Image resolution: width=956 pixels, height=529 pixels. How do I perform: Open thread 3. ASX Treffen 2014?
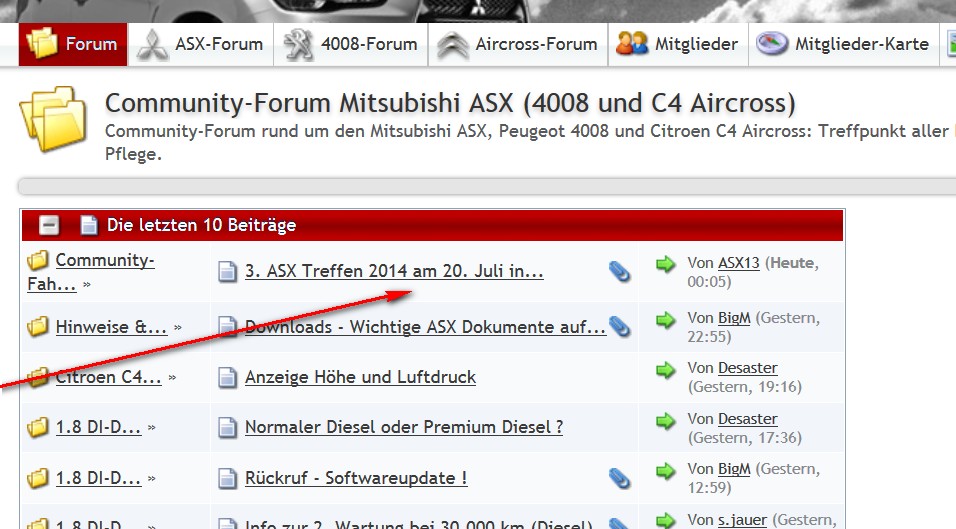[394, 271]
